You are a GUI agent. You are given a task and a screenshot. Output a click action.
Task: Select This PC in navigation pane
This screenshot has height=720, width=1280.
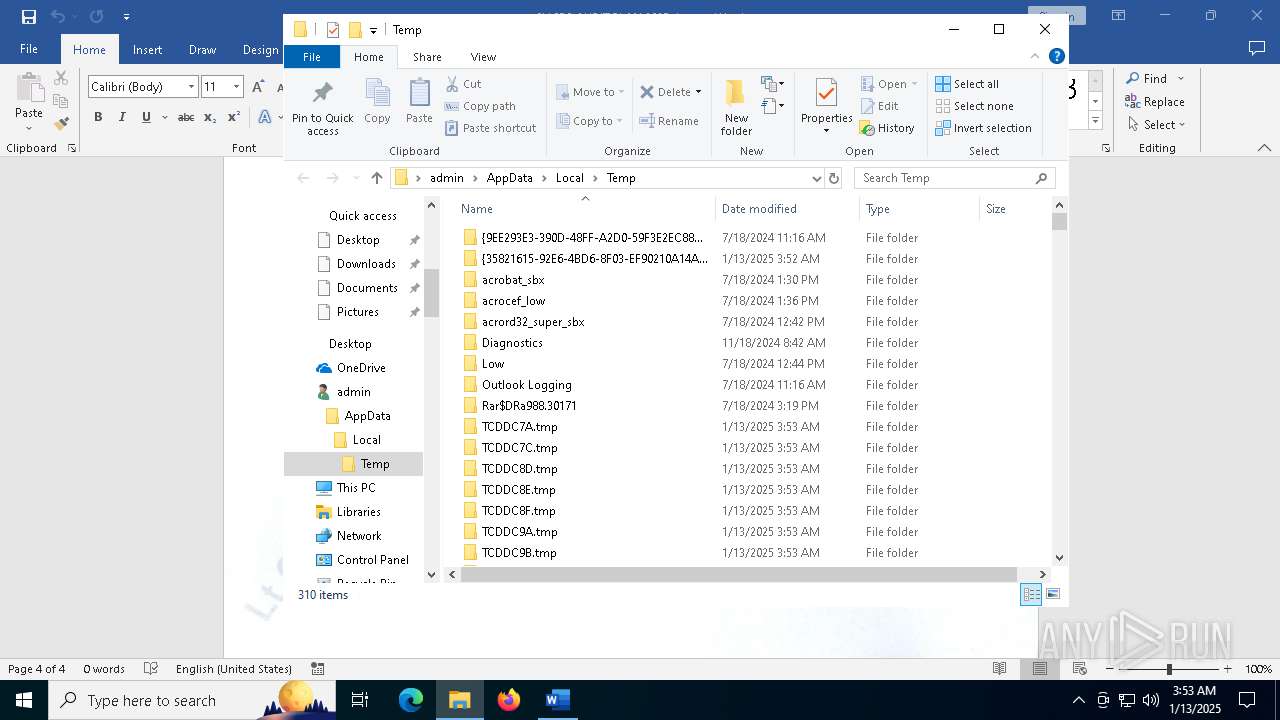point(355,488)
